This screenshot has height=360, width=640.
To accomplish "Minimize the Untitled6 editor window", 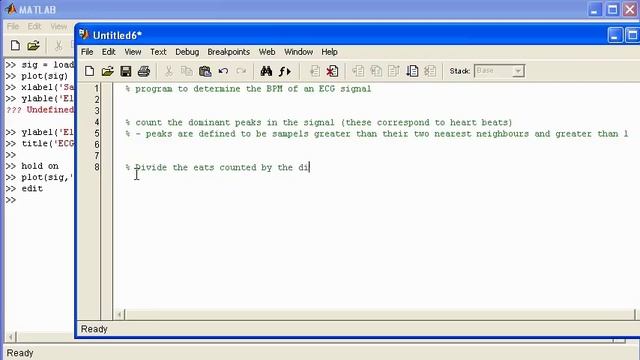I will (x=615, y=35).
